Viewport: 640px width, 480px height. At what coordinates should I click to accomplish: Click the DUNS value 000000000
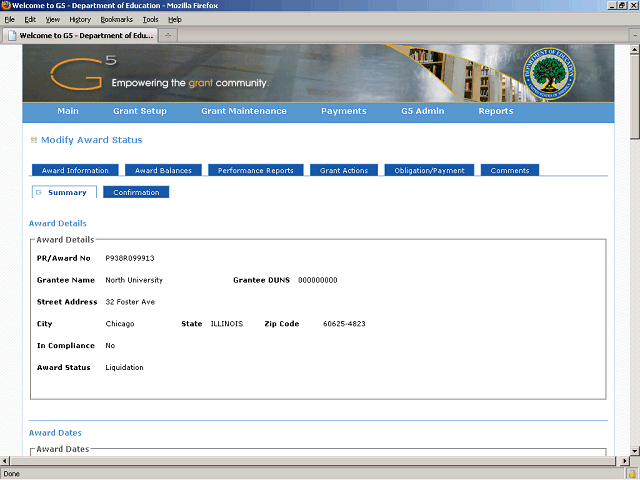(318, 280)
